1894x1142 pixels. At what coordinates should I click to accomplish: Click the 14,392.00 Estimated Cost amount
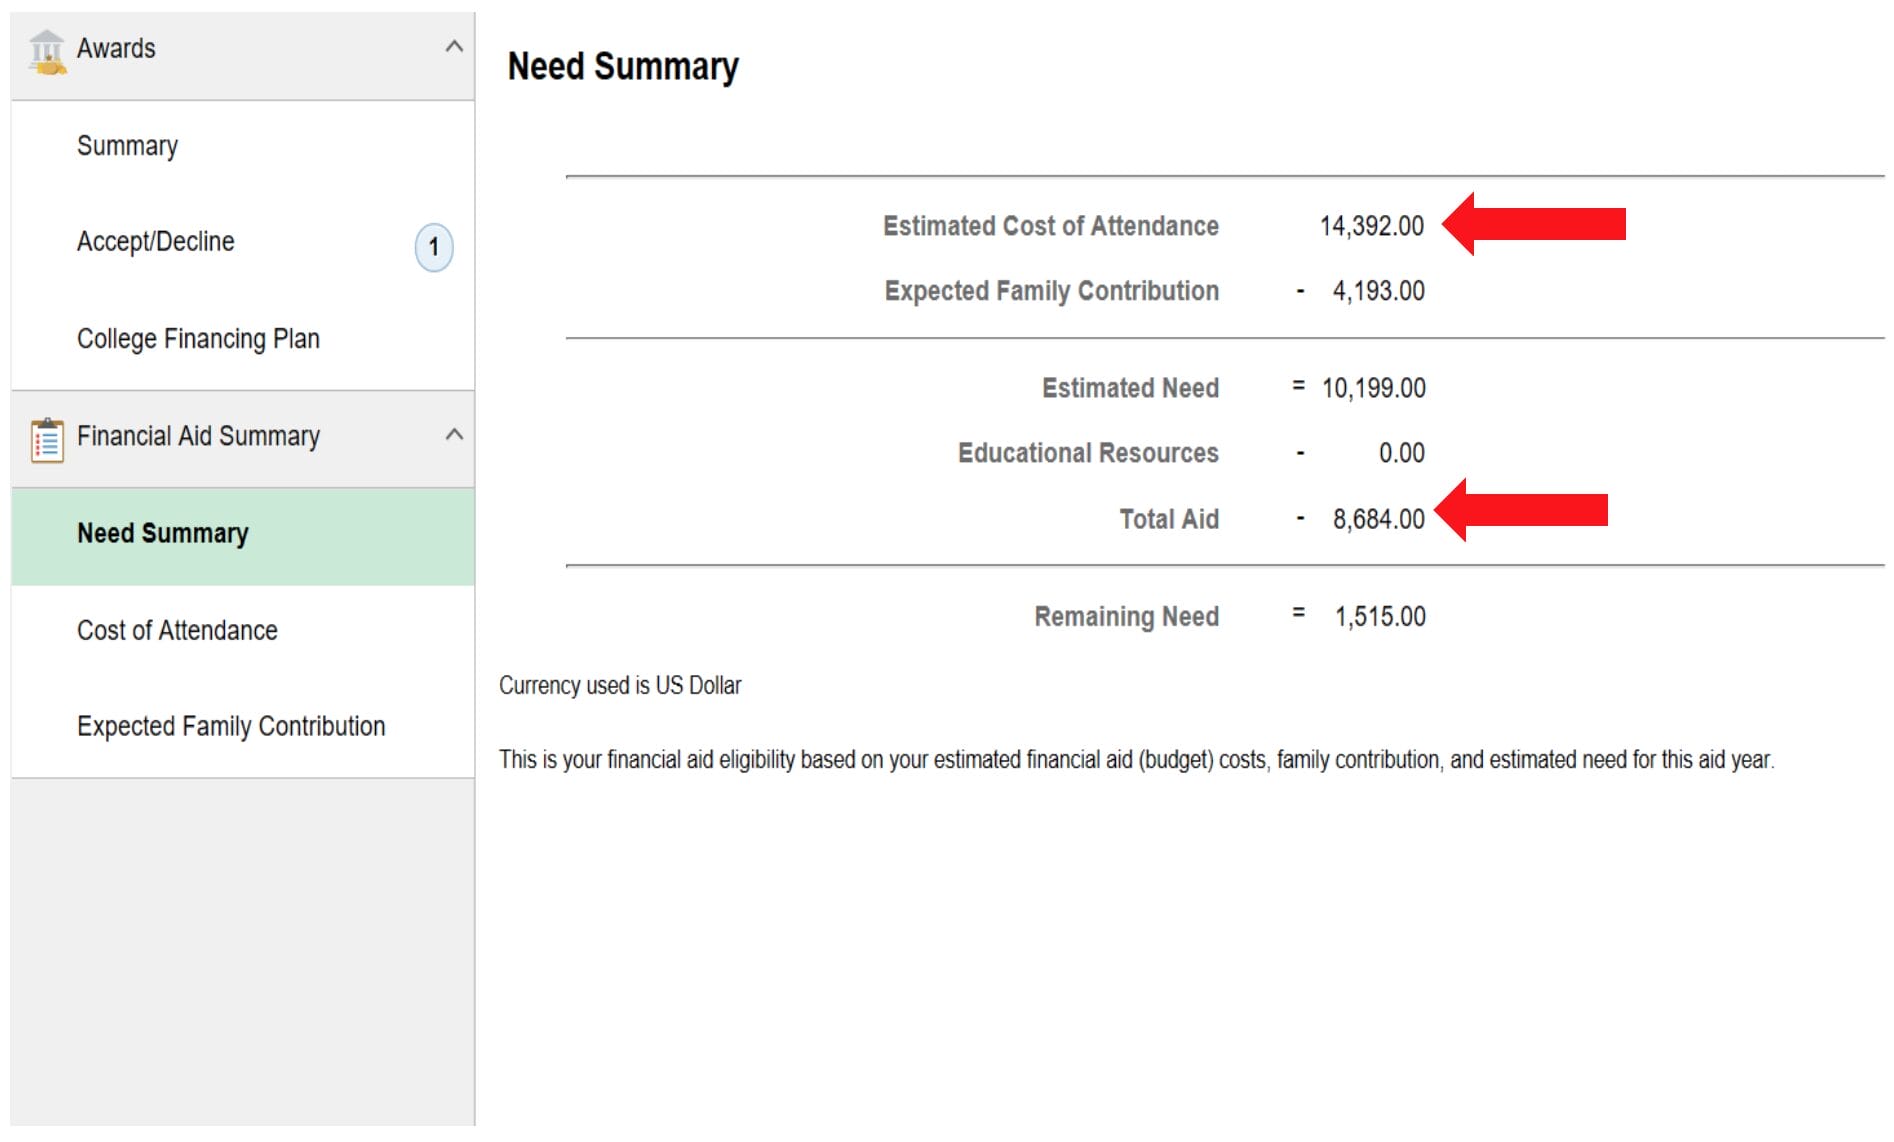pos(1371,226)
